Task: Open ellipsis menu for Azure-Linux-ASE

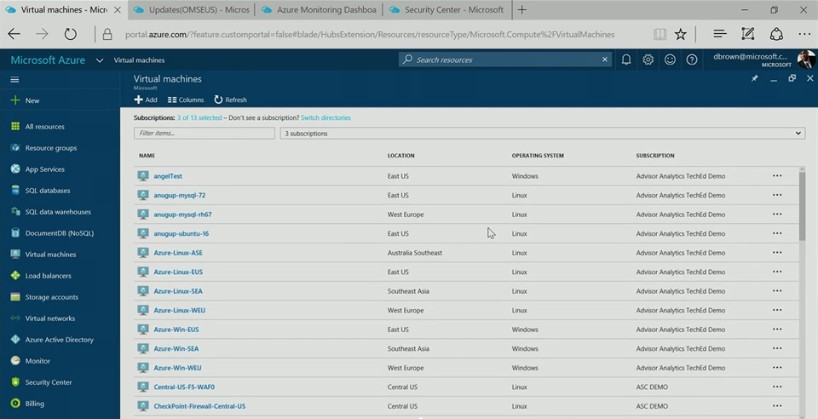Action: pyautogui.click(x=777, y=253)
